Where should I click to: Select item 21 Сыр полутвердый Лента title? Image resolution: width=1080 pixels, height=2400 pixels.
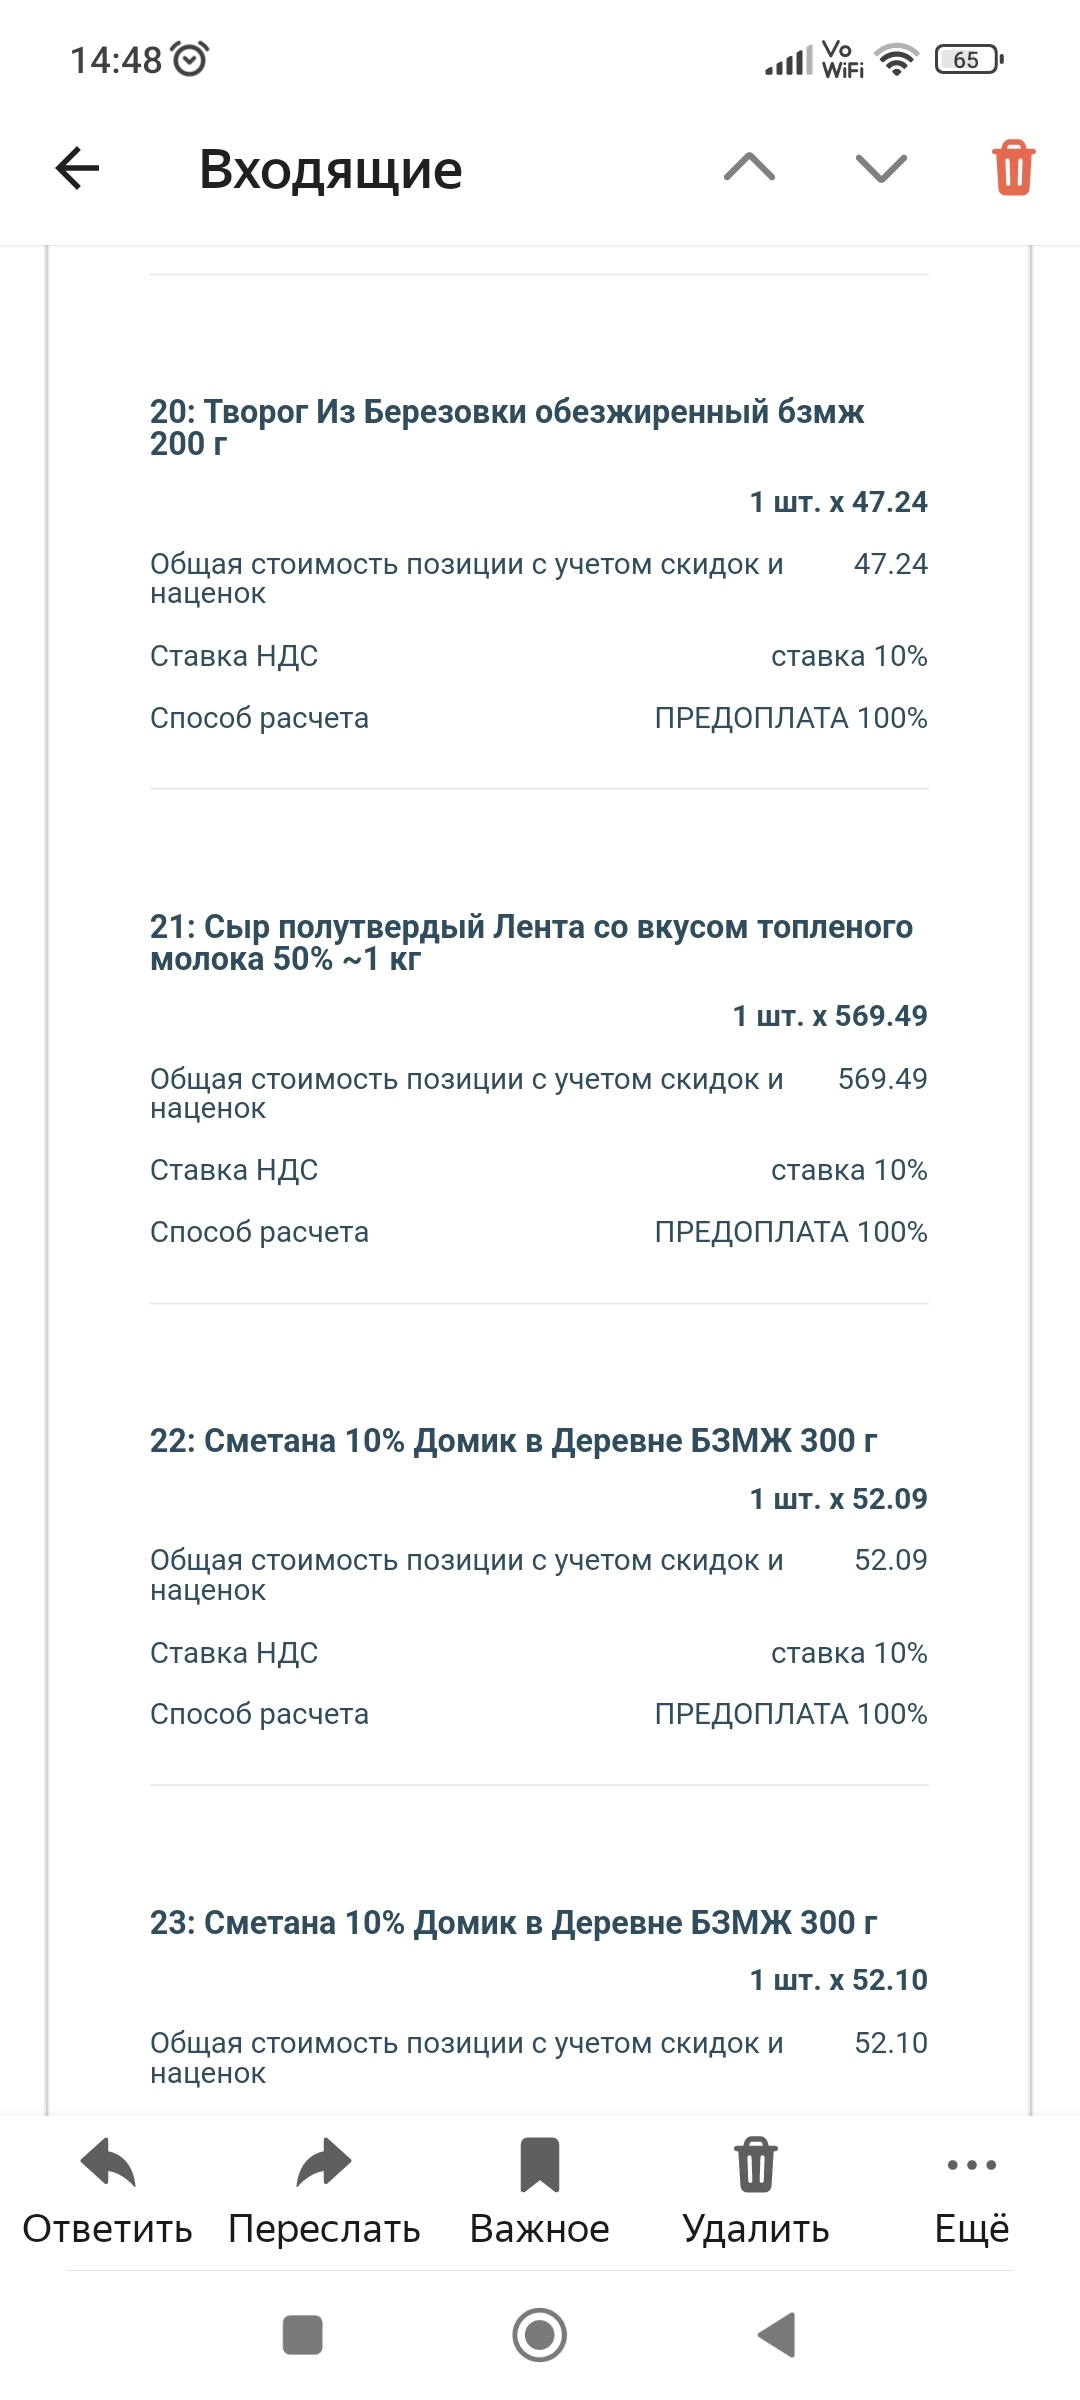click(x=531, y=942)
